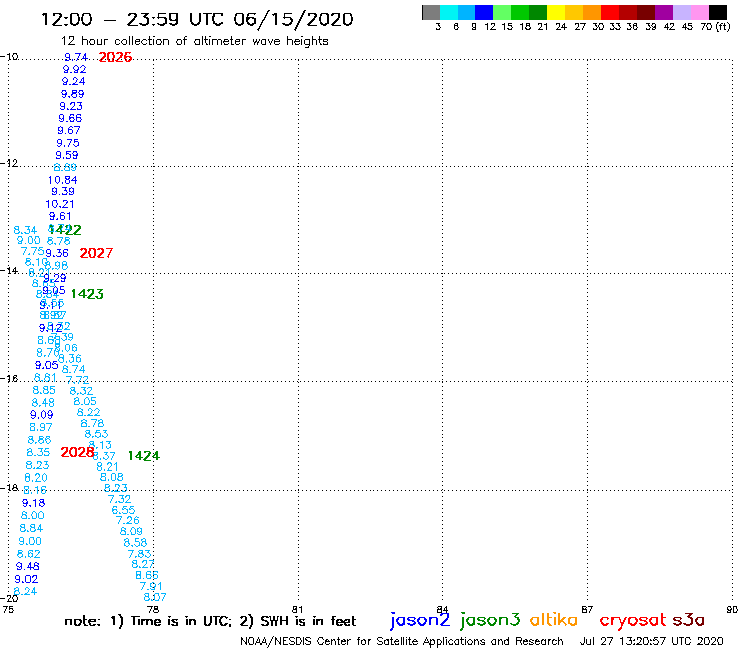Select the wave height reading 9.74
Screen dimensions: 740x650
pos(76,57)
